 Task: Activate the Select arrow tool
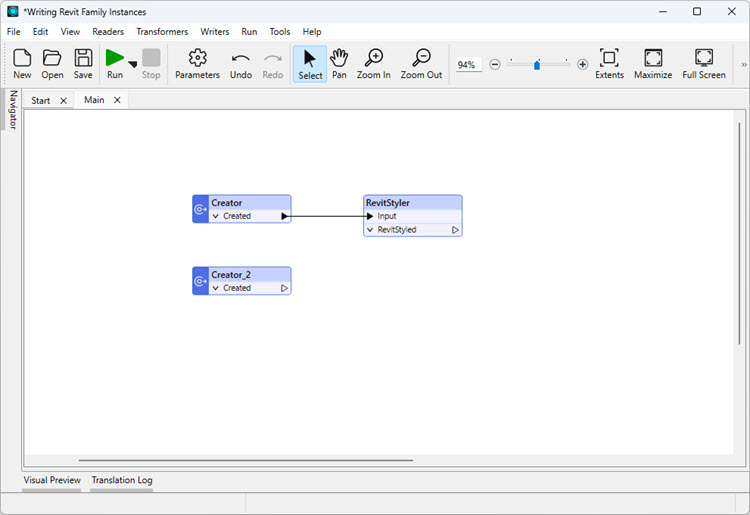pos(310,58)
